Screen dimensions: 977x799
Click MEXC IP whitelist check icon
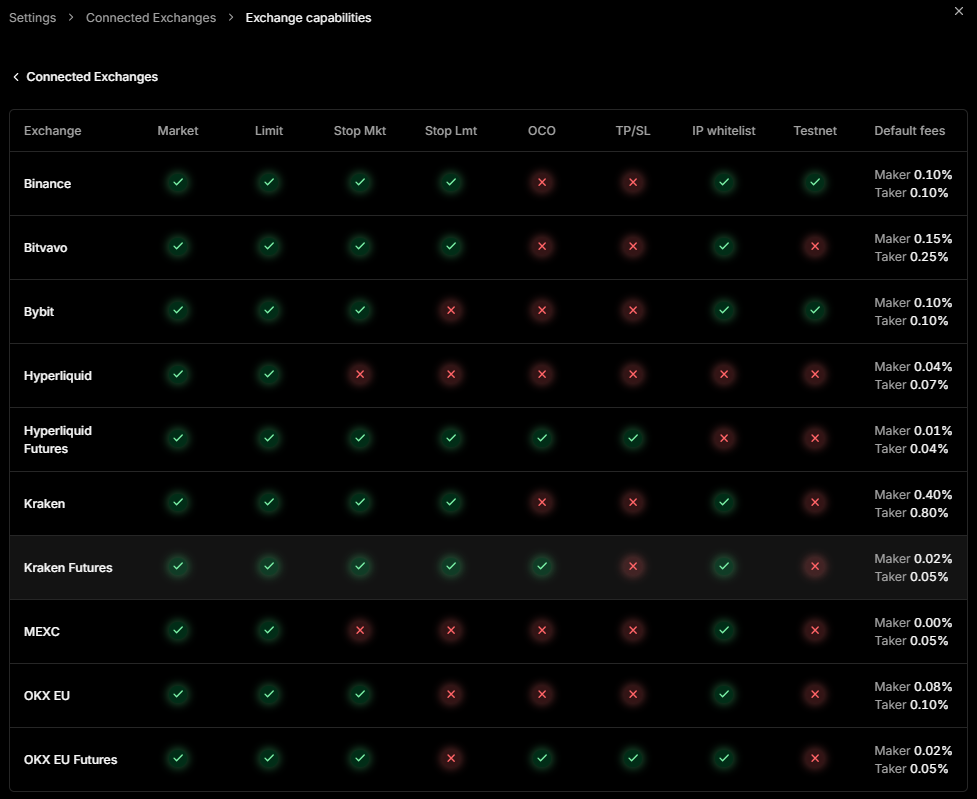click(724, 630)
